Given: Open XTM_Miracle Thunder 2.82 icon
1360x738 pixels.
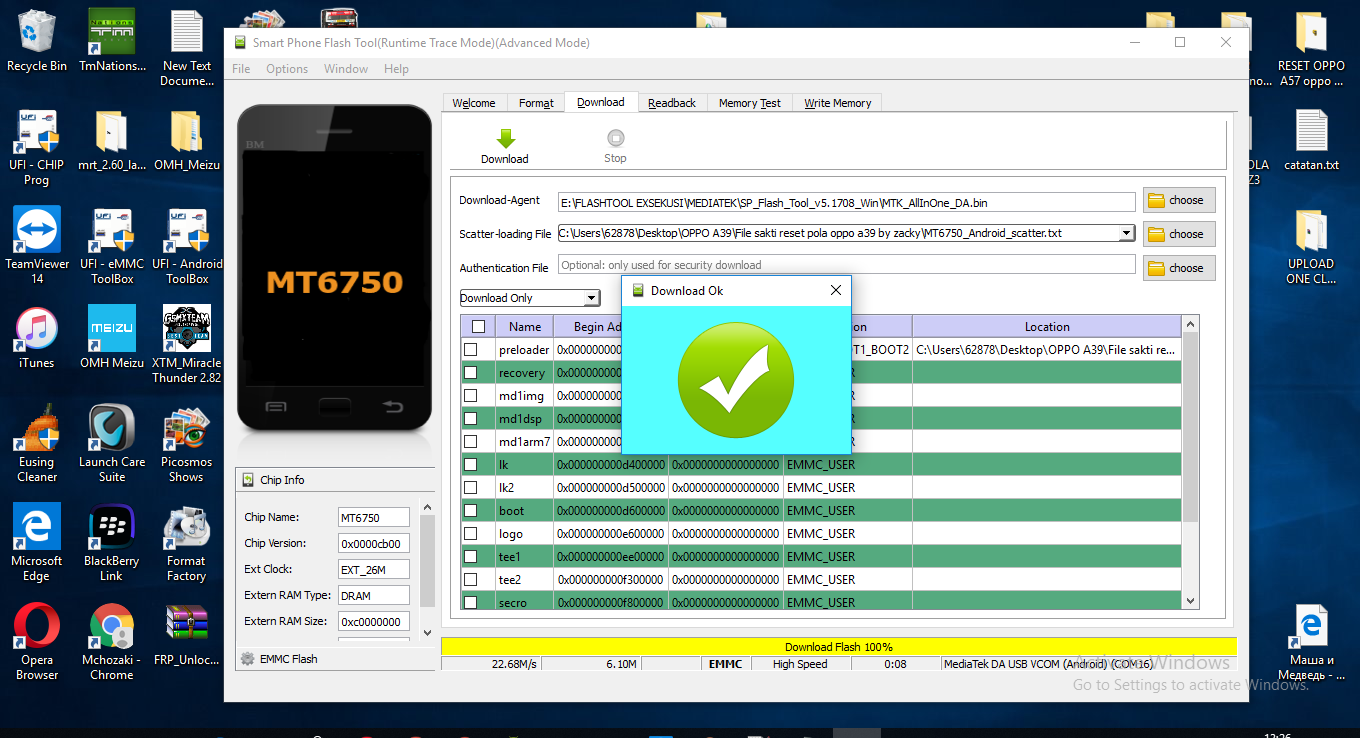Looking at the screenshot, I should coord(187,330).
